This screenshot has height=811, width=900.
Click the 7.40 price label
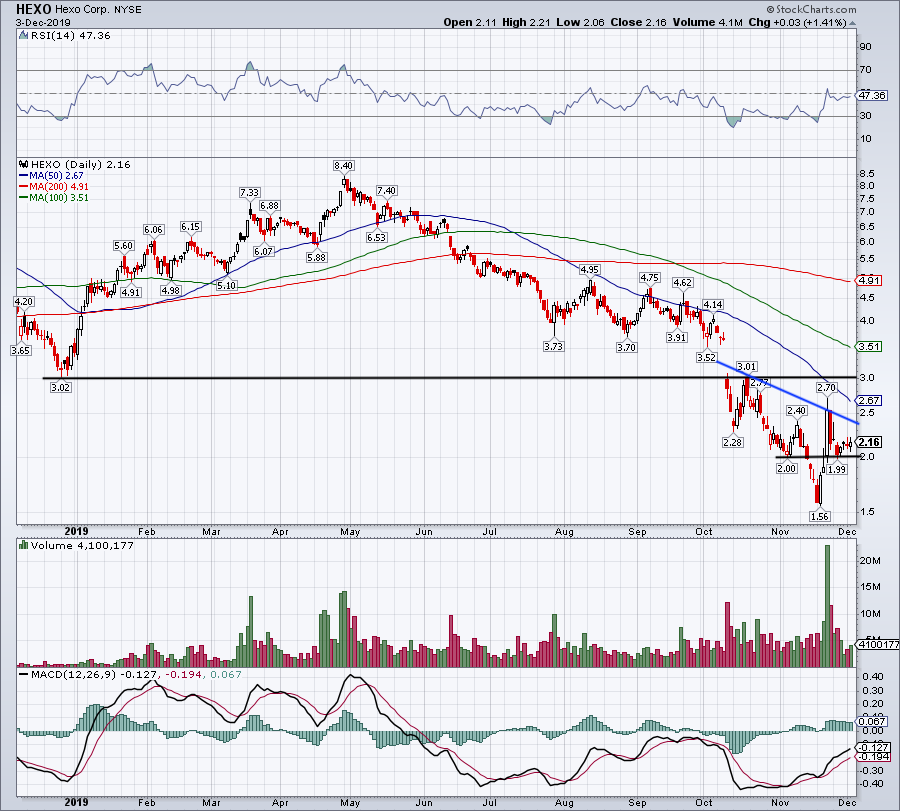(x=386, y=191)
